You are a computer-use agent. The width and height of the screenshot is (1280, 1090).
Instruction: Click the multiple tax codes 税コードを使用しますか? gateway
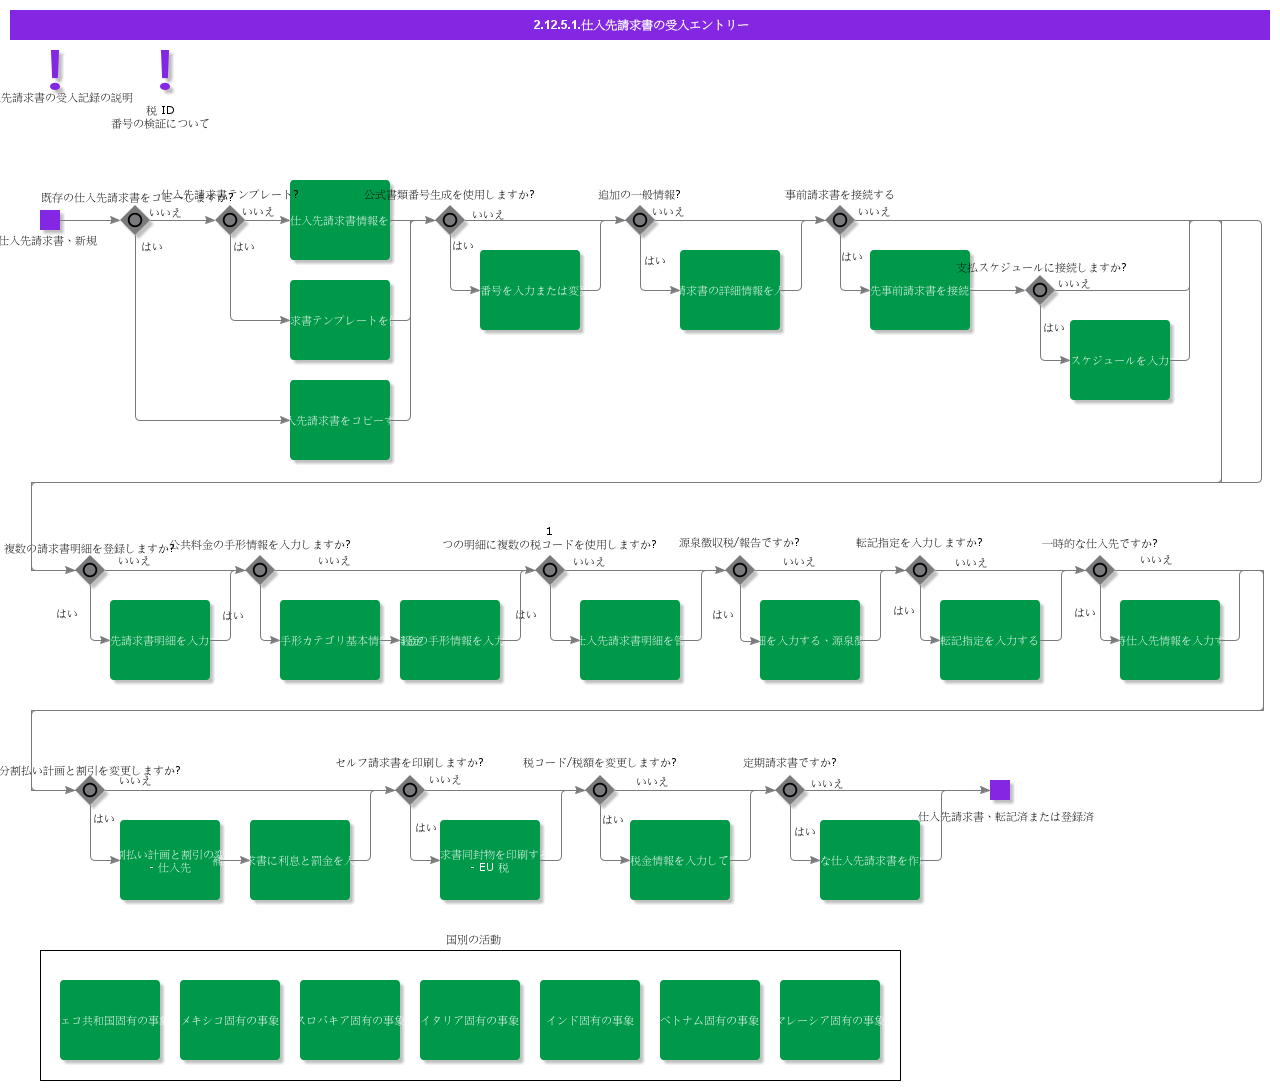(x=550, y=570)
